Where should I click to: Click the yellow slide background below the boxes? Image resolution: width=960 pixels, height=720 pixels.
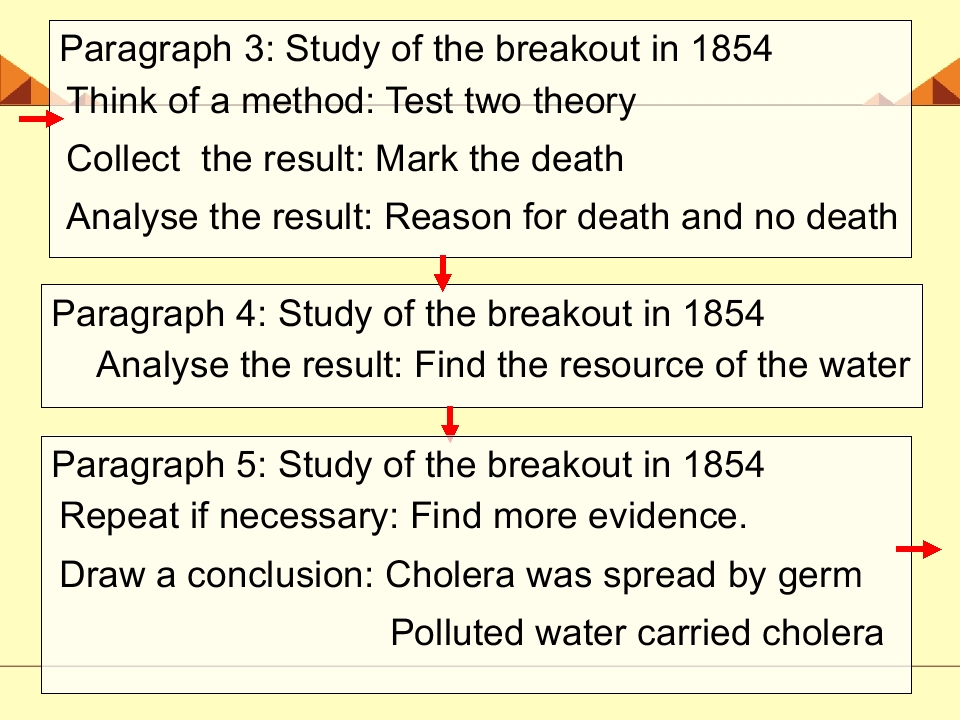(x=480, y=707)
